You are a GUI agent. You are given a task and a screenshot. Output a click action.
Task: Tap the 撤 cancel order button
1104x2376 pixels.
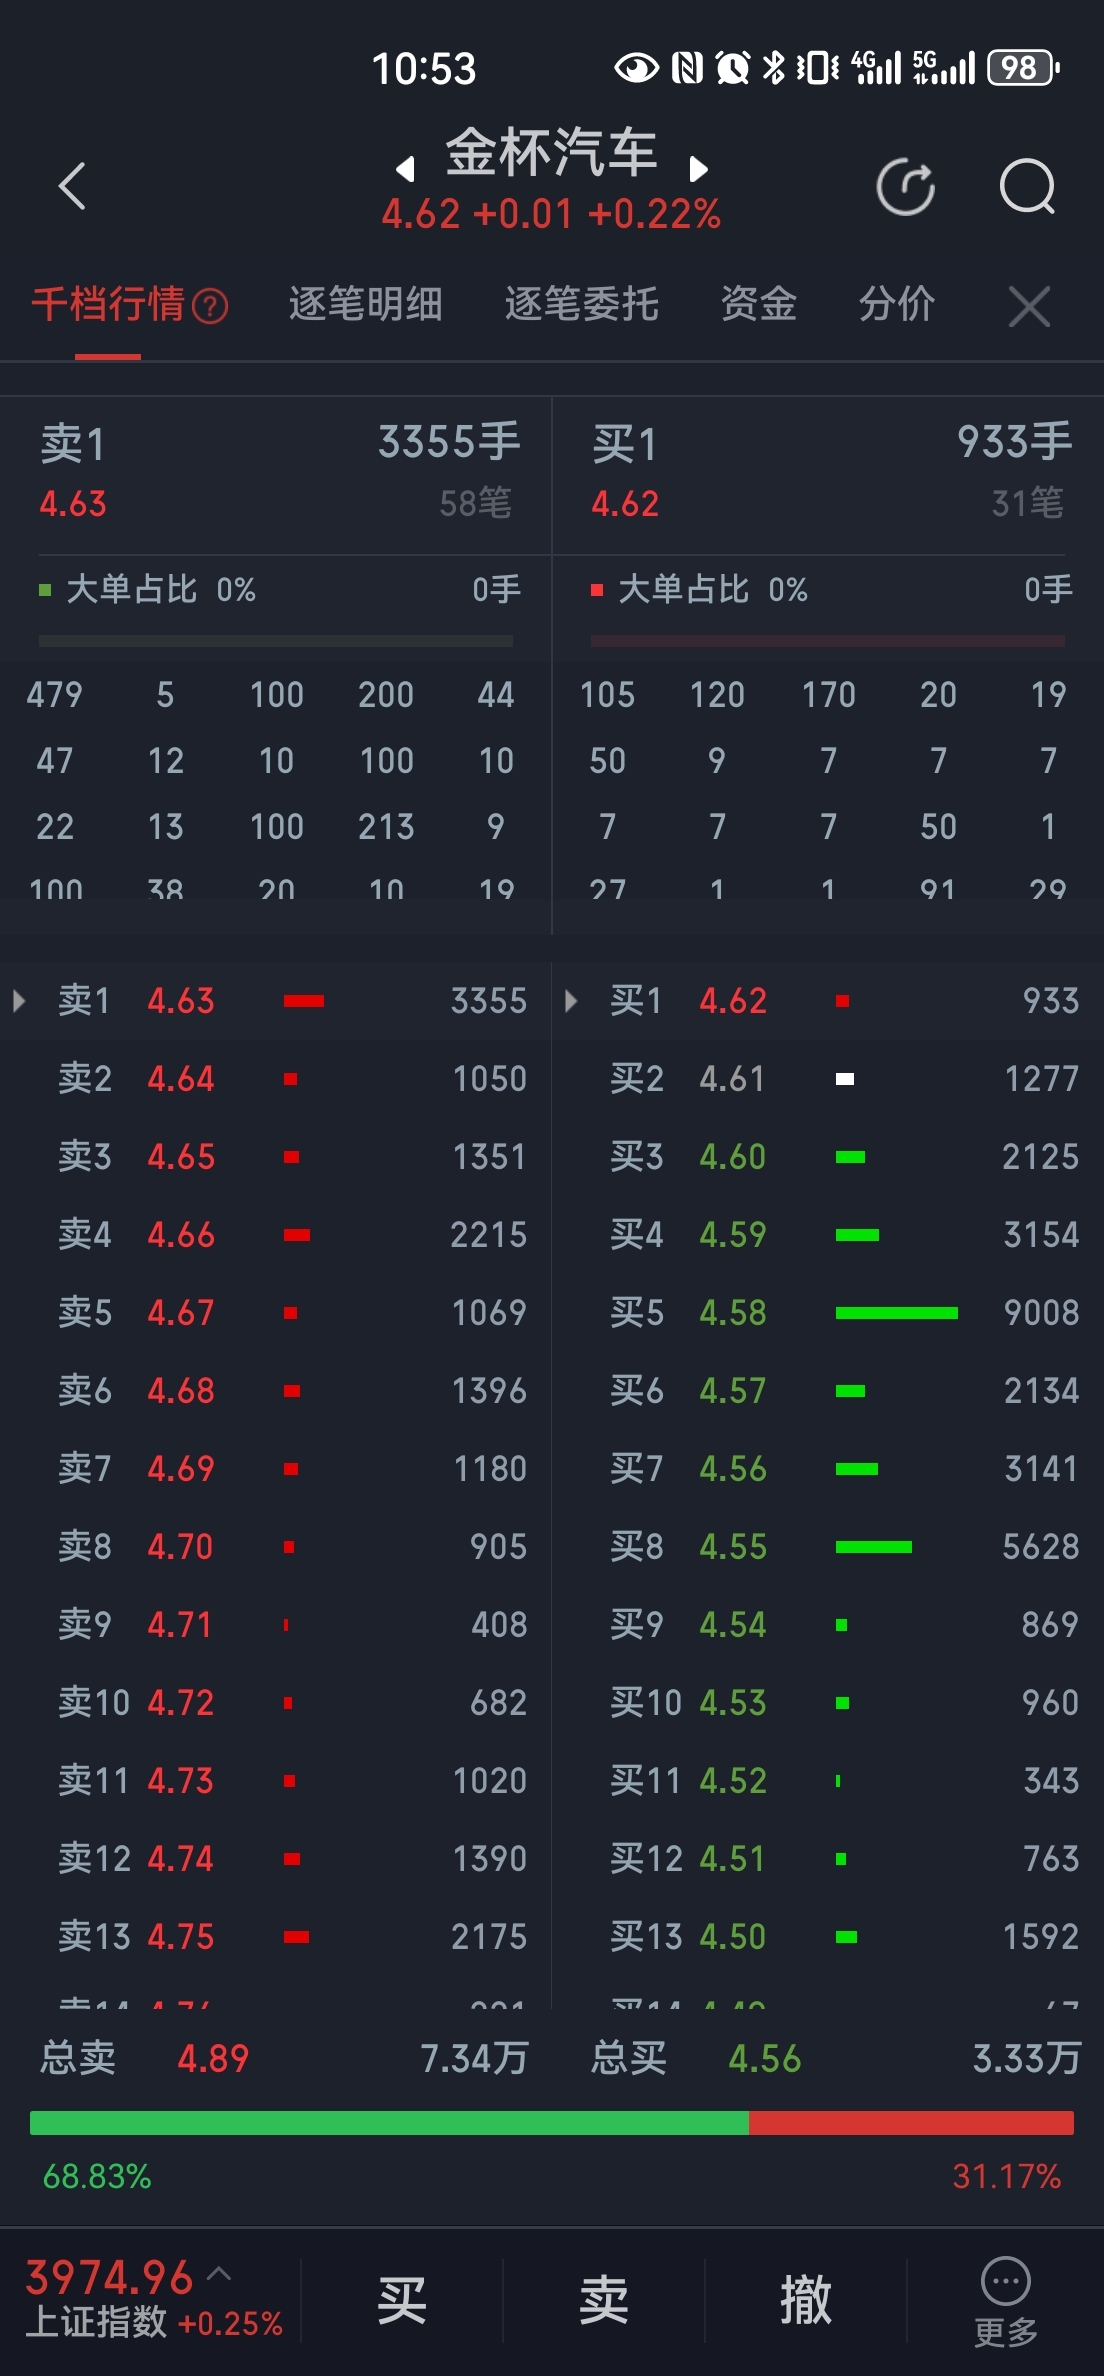coord(806,2300)
